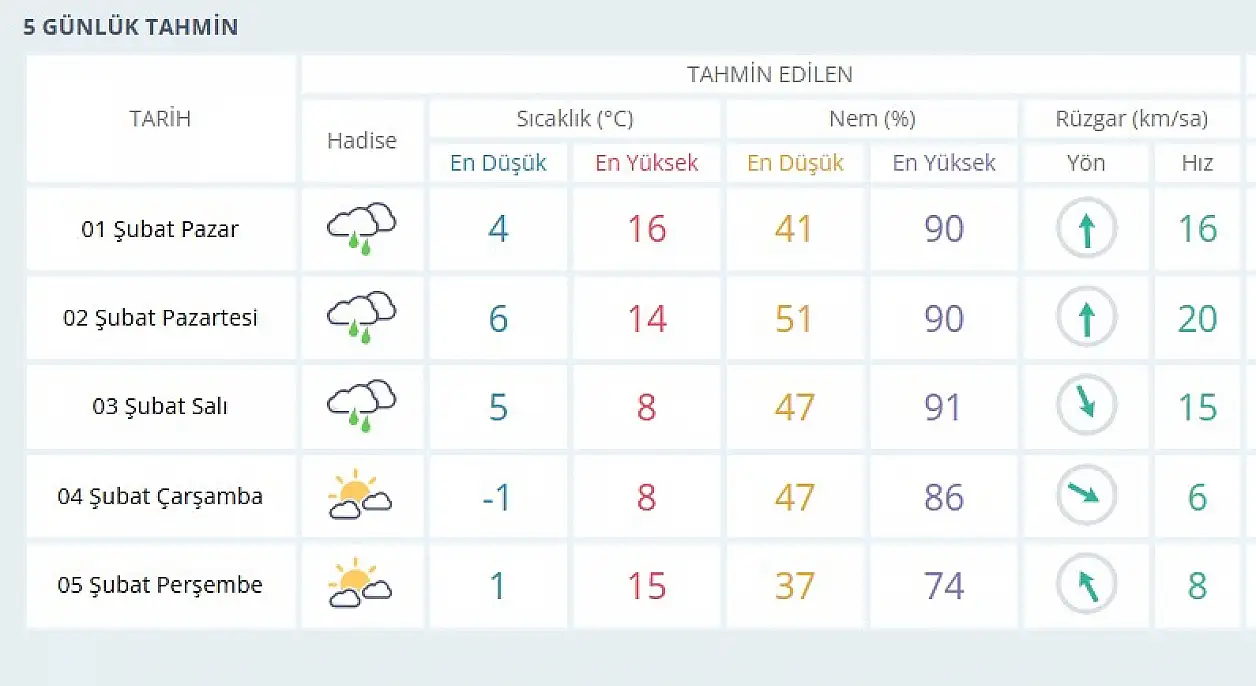Click the 5 GÜNLÜK TAHMİN heading

(131, 27)
